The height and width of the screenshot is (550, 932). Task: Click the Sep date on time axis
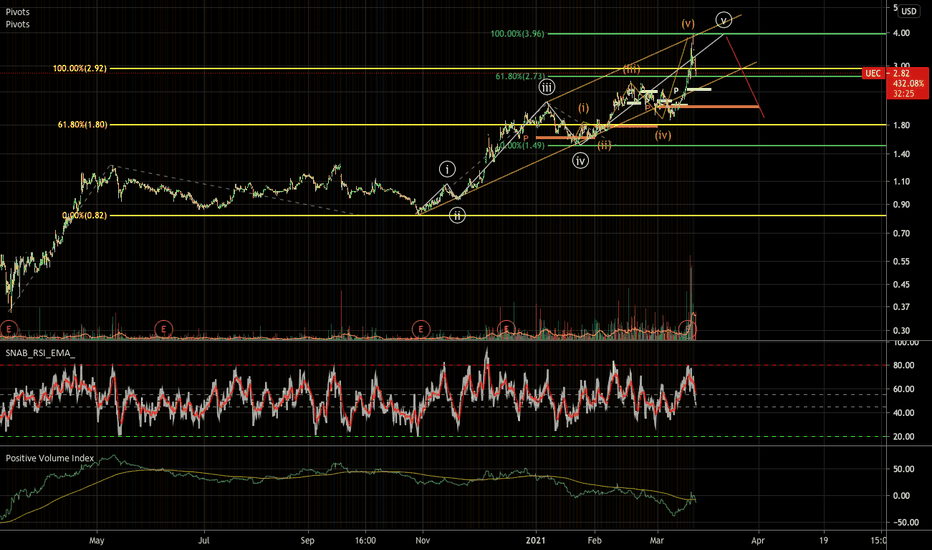pyautogui.click(x=307, y=540)
